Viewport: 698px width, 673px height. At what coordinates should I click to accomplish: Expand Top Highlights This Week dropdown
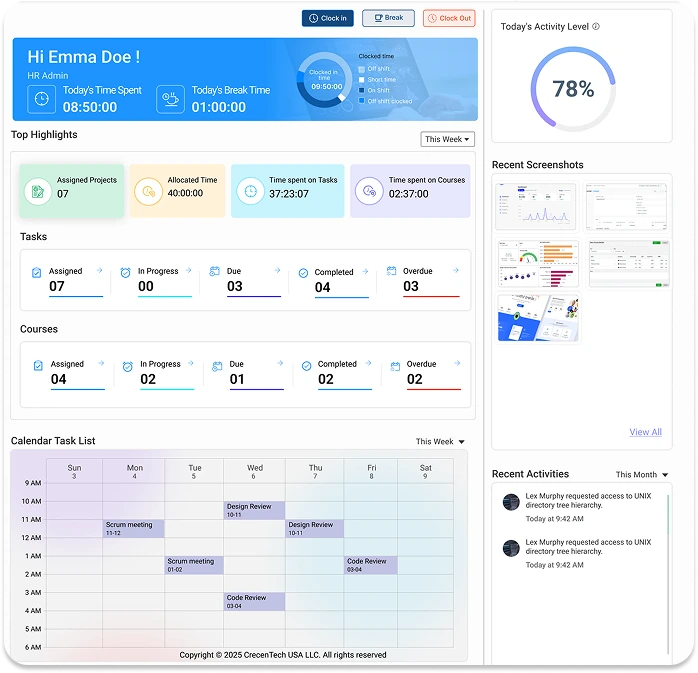point(447,139)
